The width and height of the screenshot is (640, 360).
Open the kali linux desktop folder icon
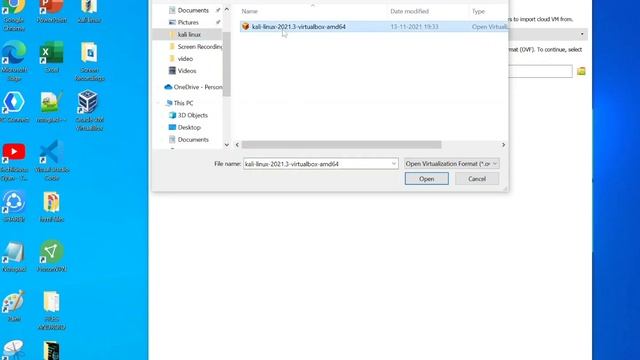89,11
